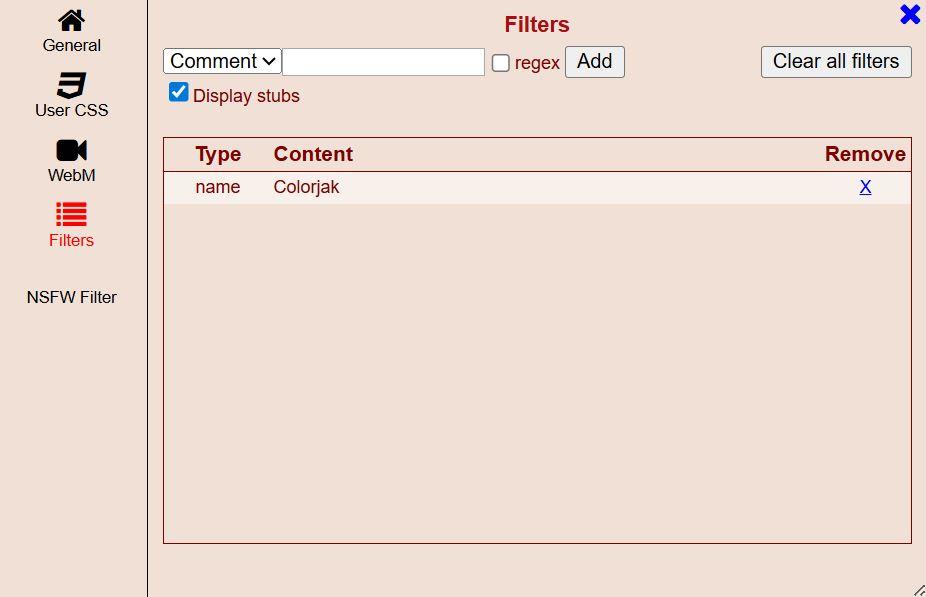The image size is (926, 597).
Task: Open the User CSS icon
Action: [71, 85]
